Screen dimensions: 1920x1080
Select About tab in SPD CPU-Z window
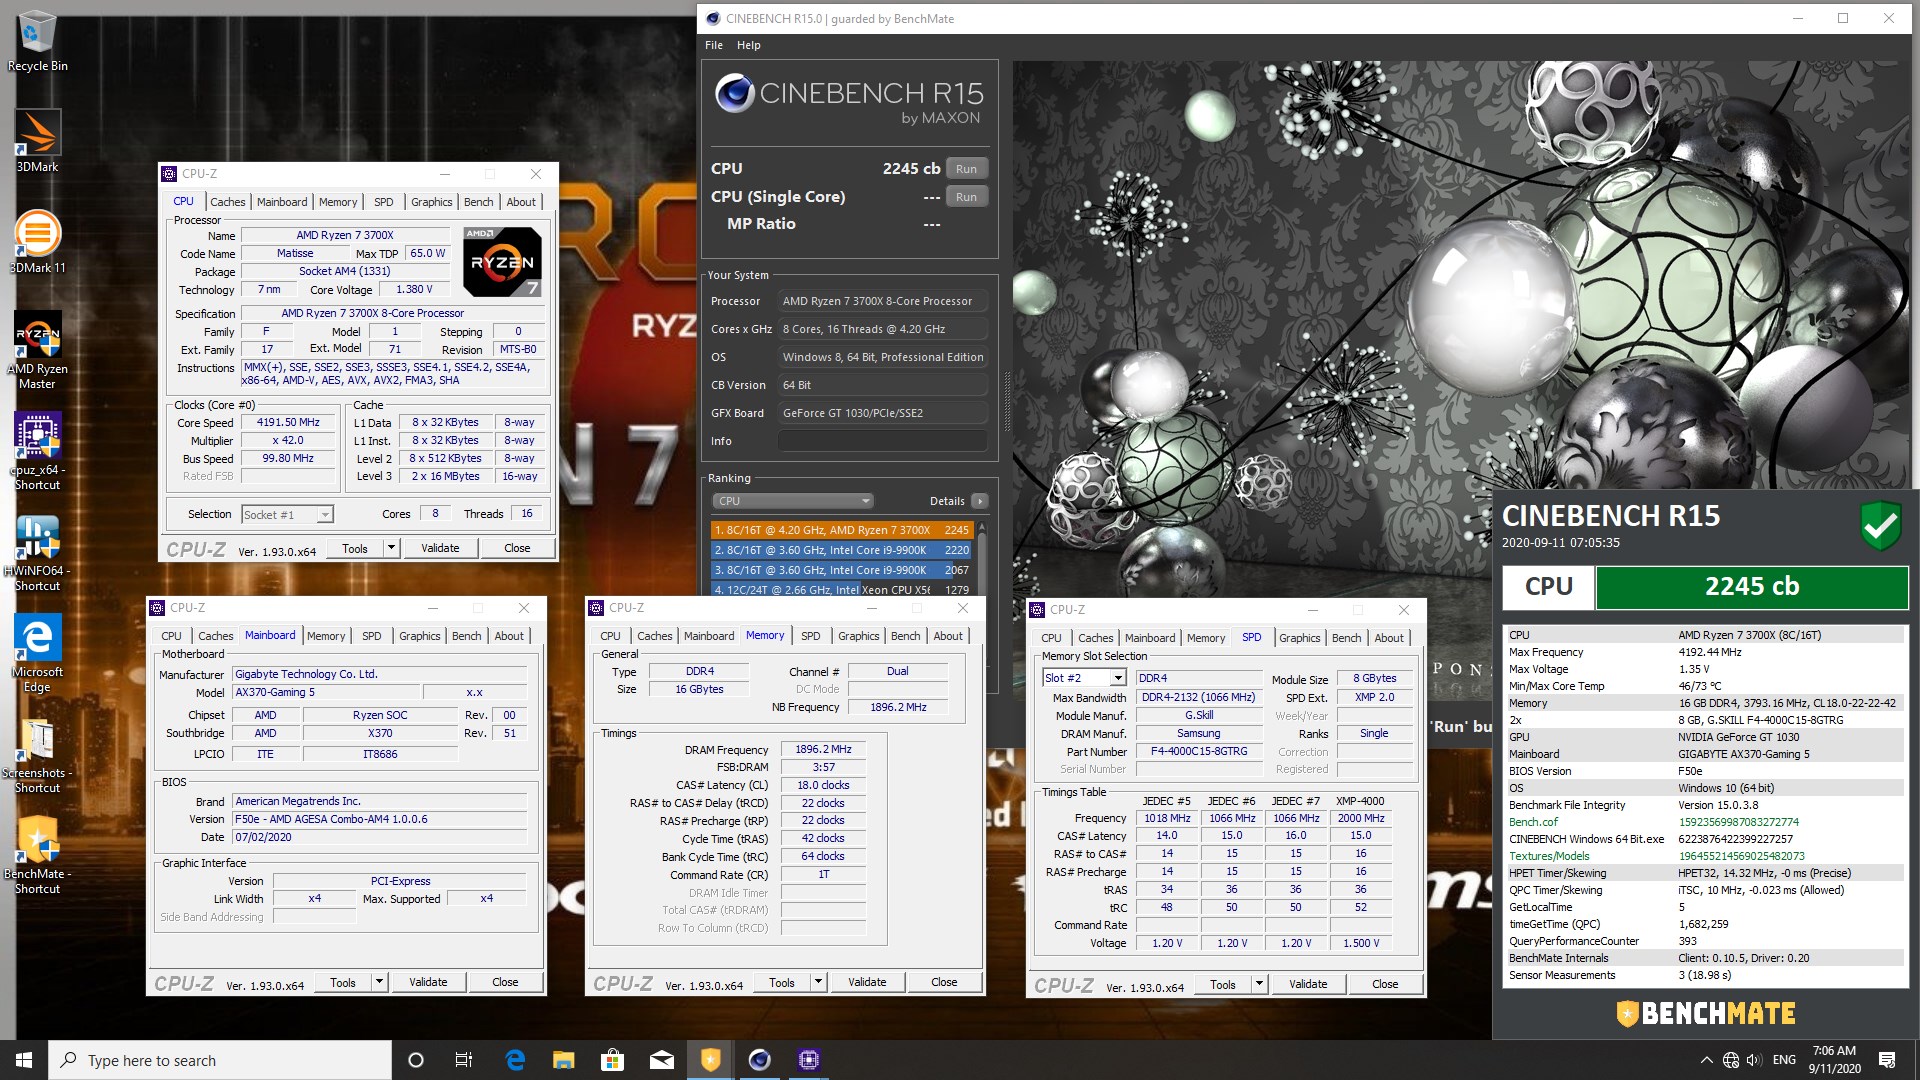(x=1388, y=638)
